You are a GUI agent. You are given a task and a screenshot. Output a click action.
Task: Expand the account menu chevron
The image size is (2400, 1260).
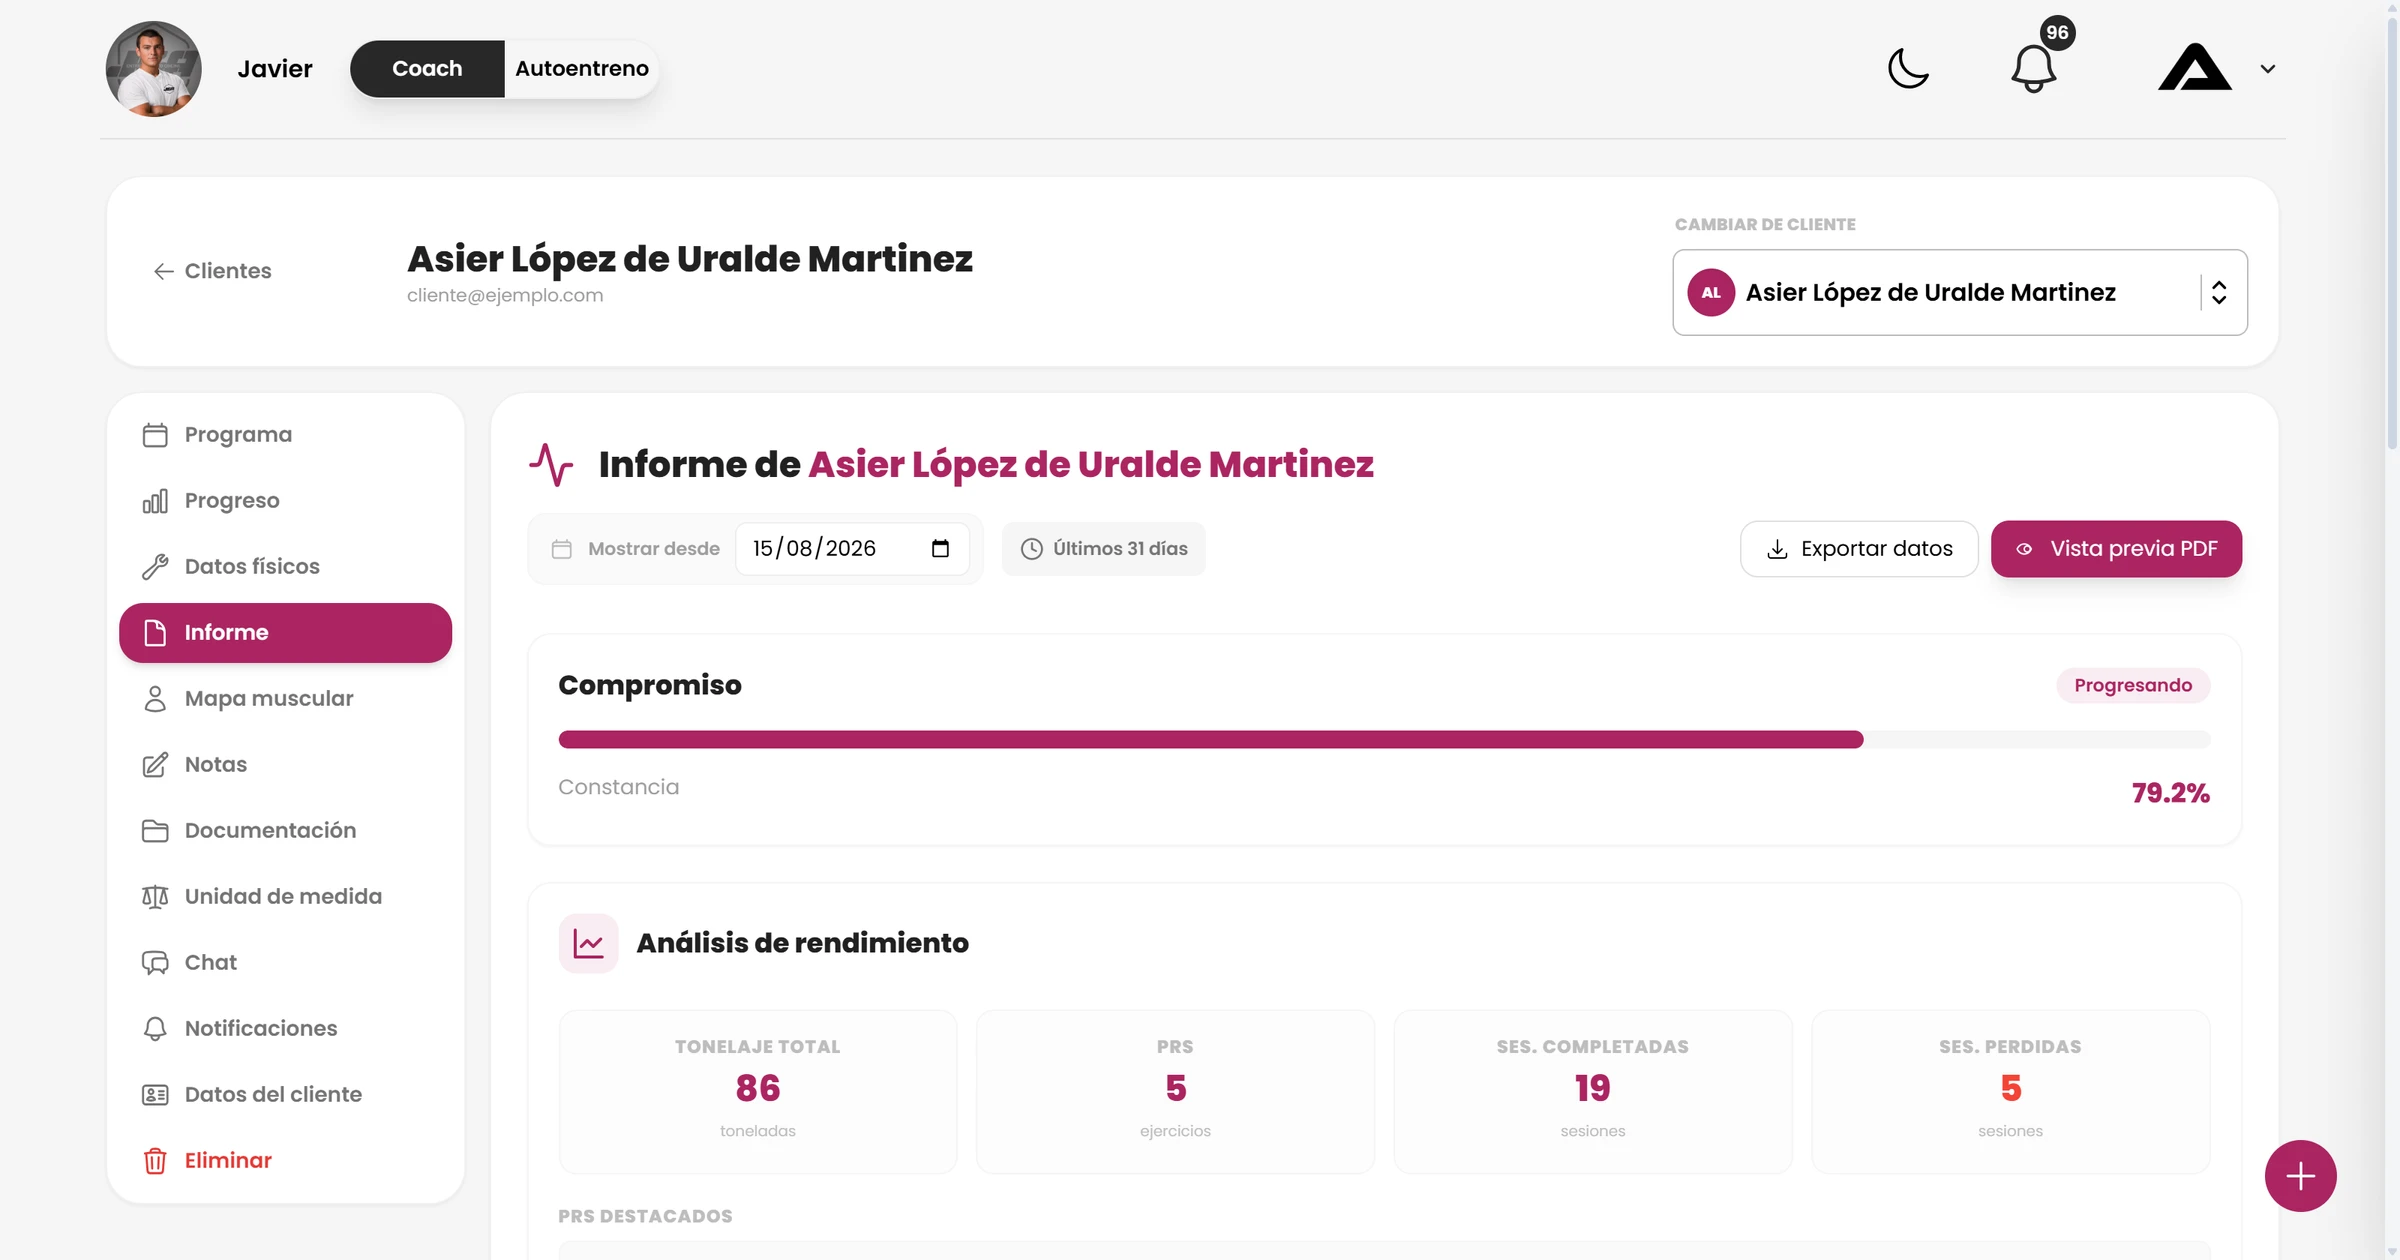[2268, 69]
